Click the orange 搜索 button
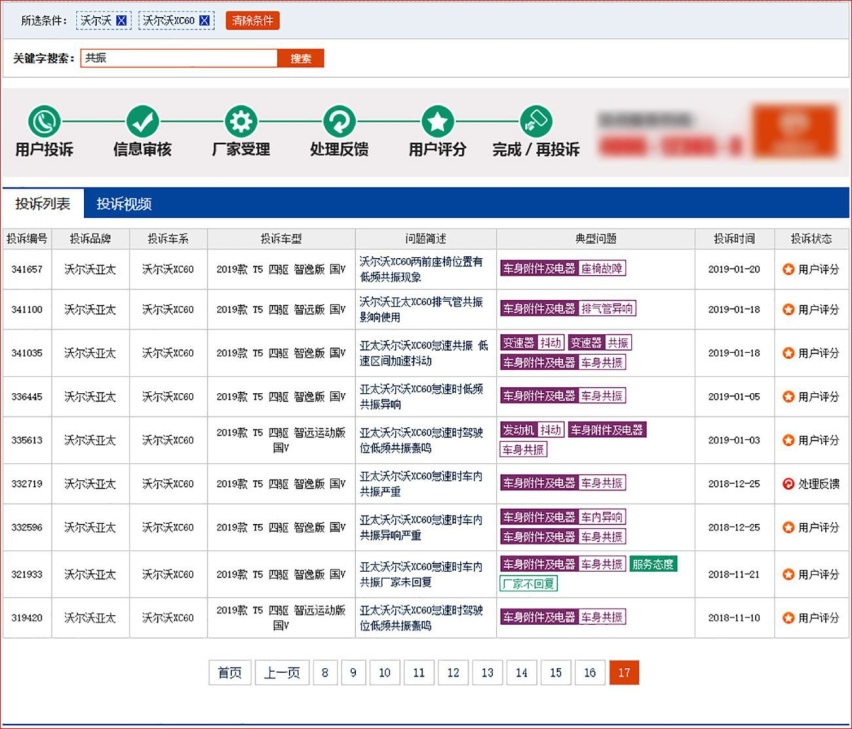The height and width of the screenshot is (729, 852). (300, 58)
